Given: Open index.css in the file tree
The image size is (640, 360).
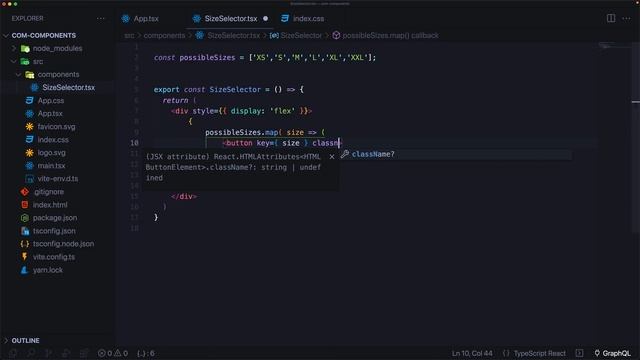Looking at the screenshot, I should point(53,140).
